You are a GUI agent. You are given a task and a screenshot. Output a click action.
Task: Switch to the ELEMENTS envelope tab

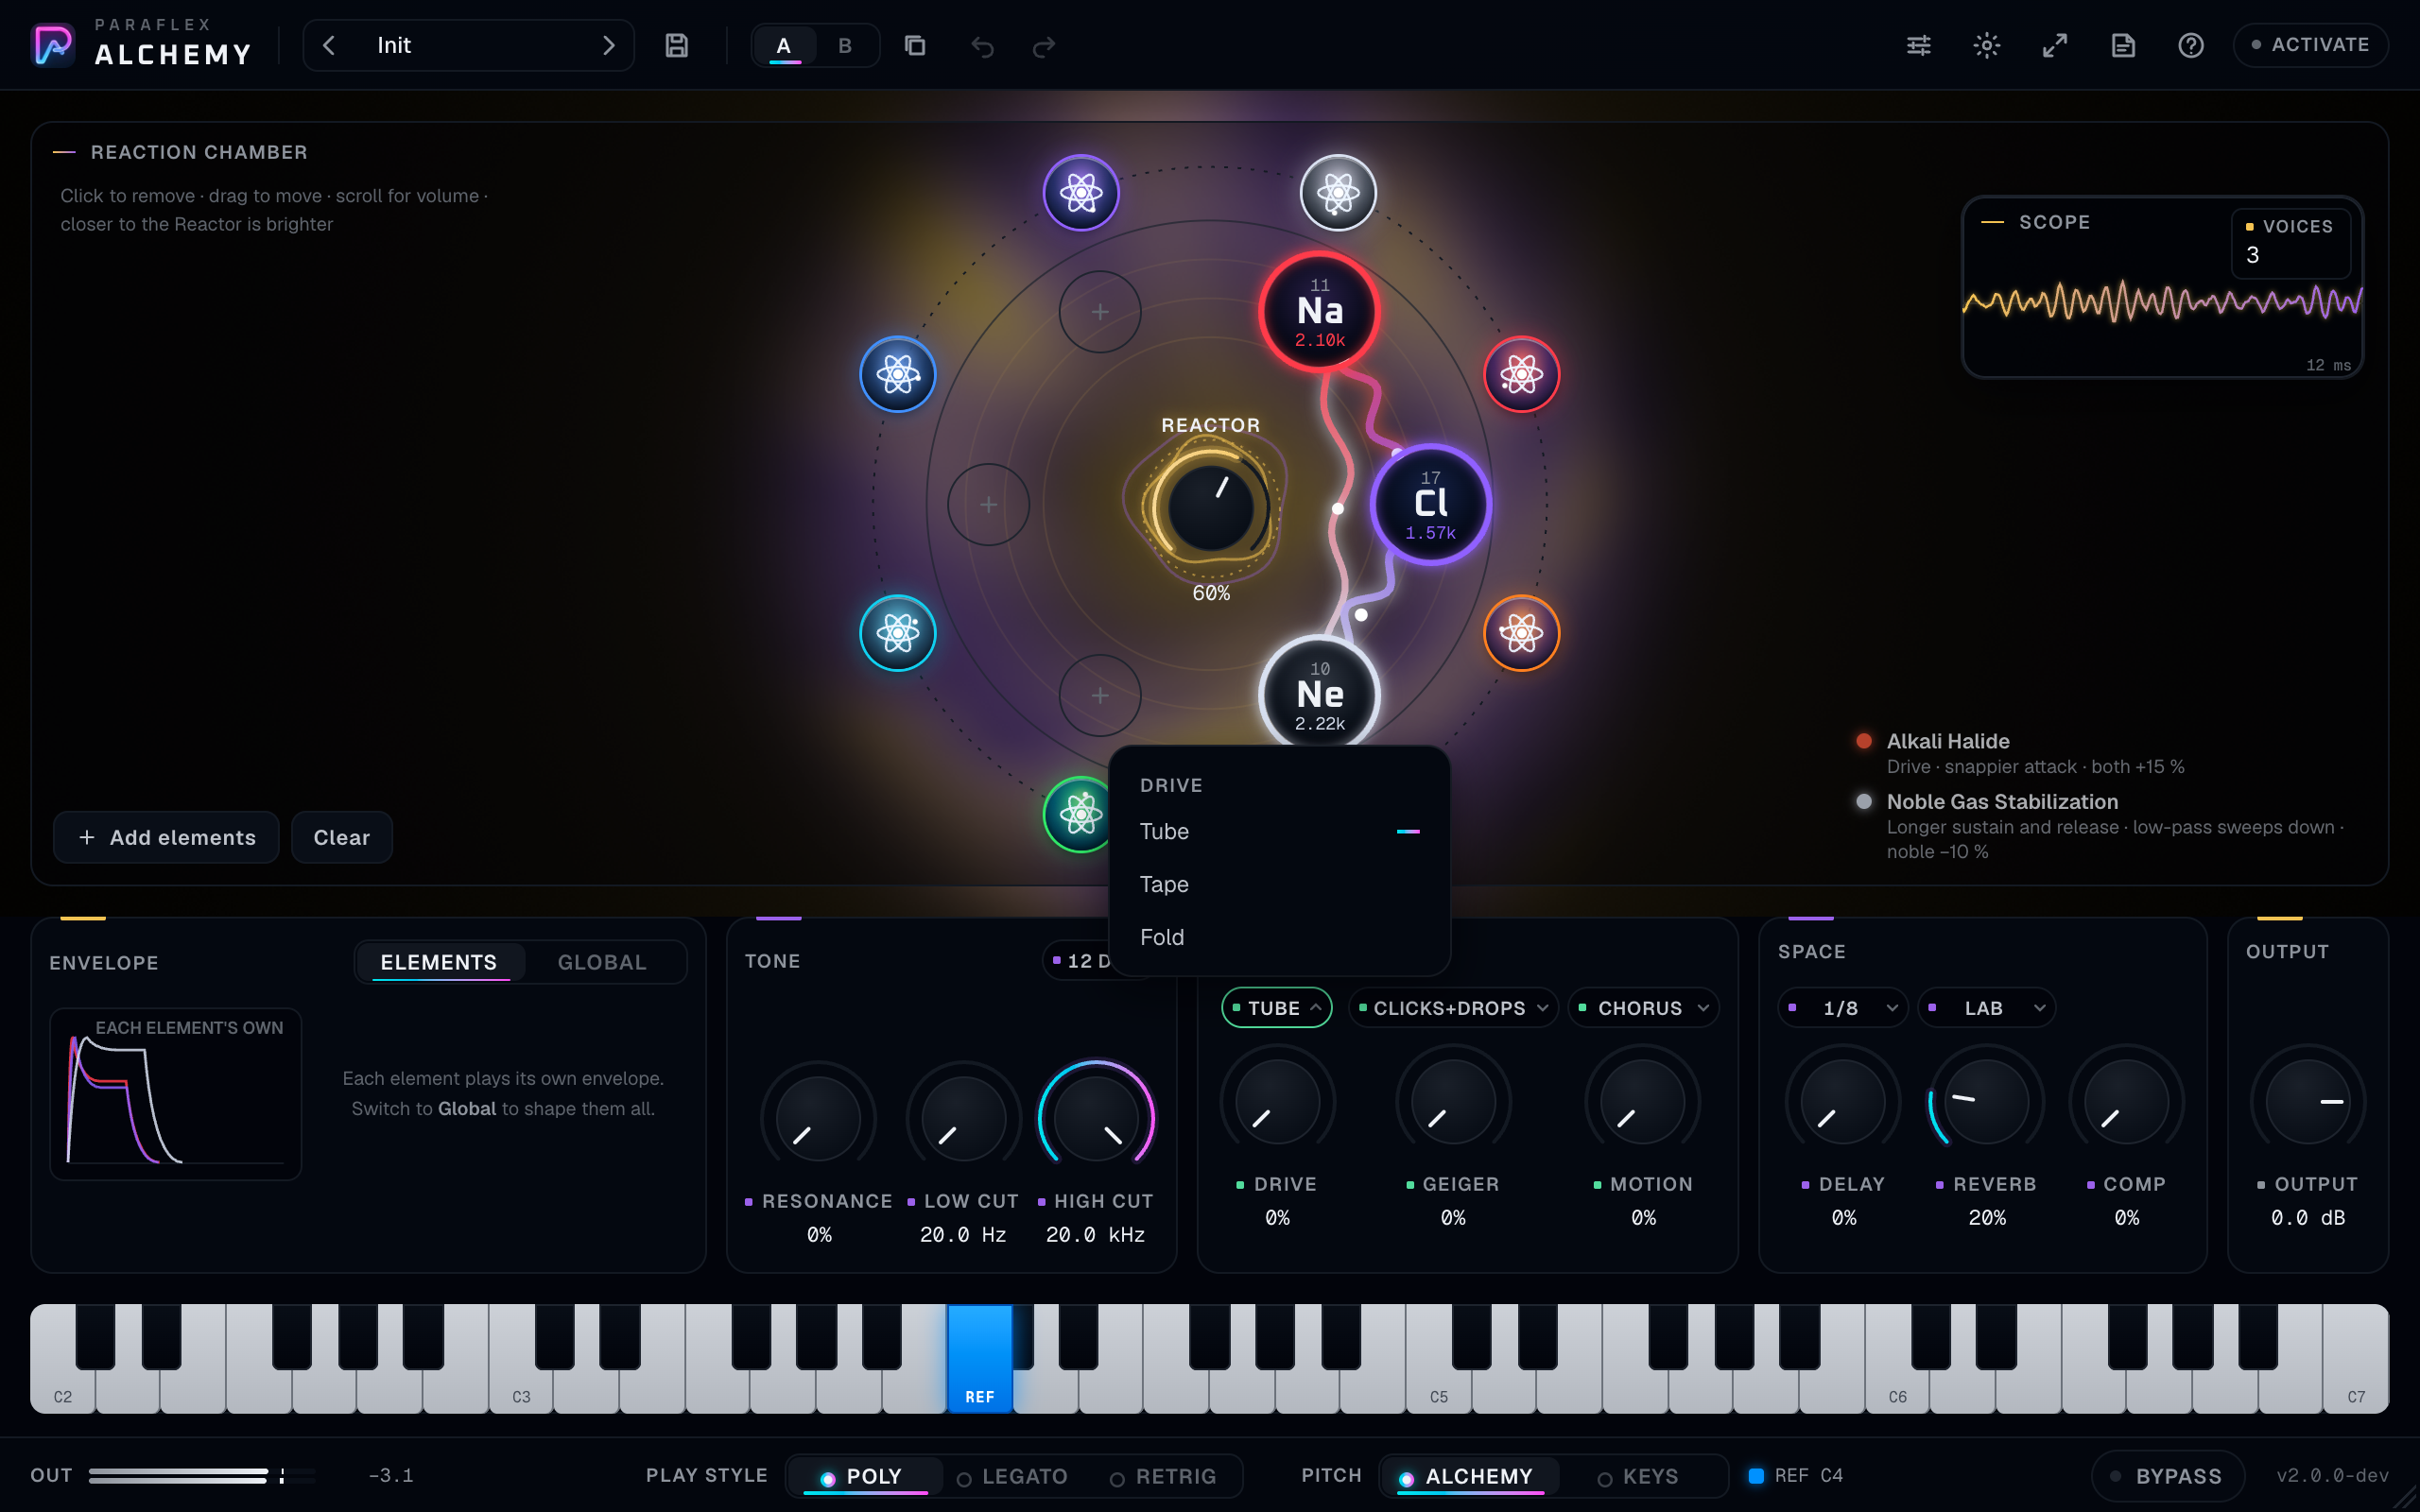pos(439,962)
